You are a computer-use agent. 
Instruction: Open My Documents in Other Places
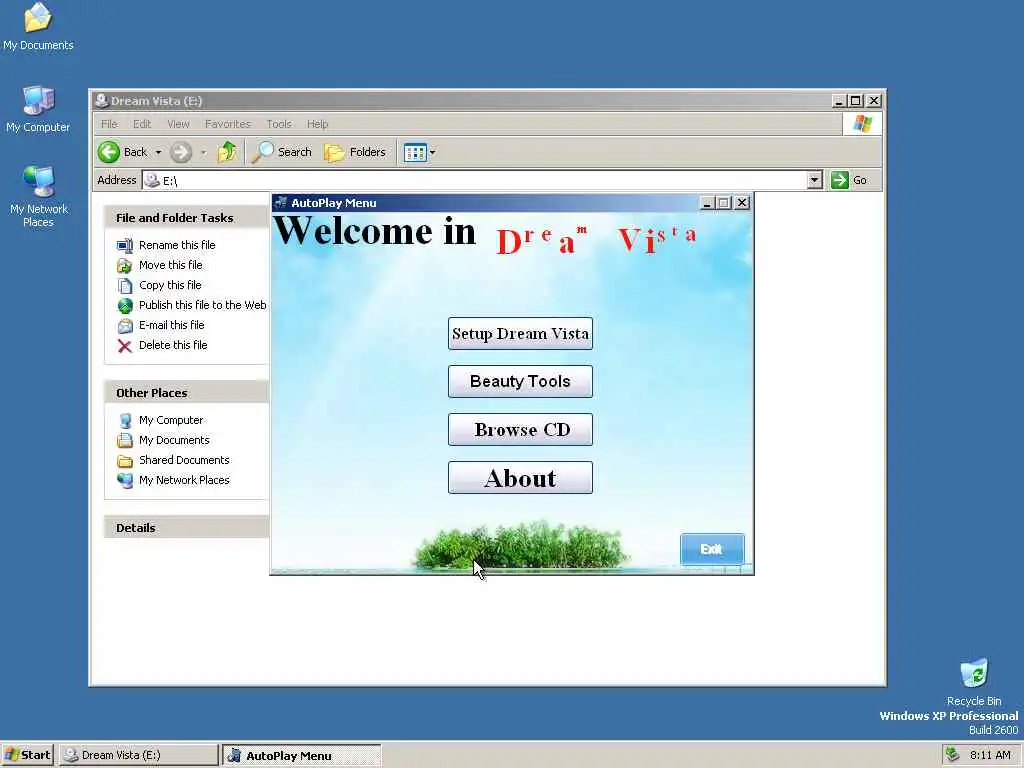[174, 440]
